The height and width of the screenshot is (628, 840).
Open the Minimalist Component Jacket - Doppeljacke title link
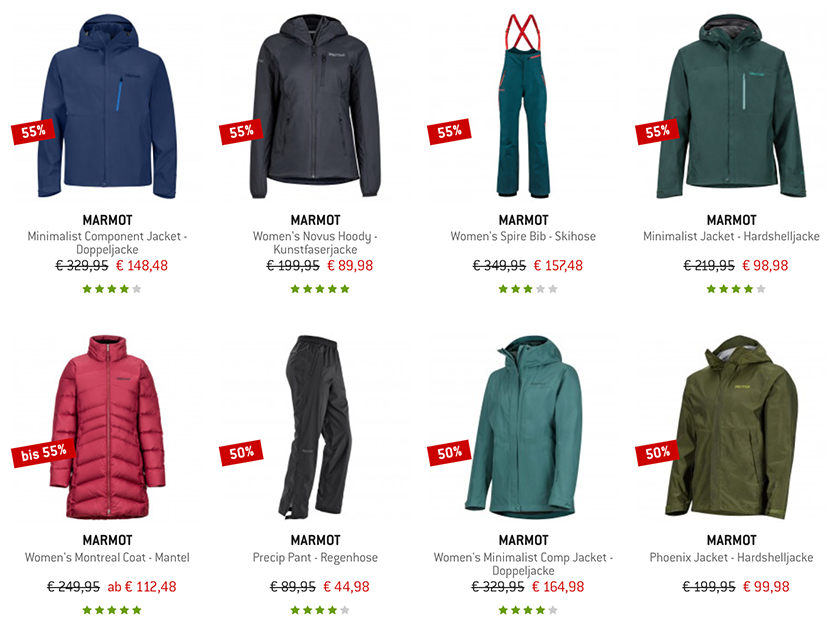tap(107, 243)
